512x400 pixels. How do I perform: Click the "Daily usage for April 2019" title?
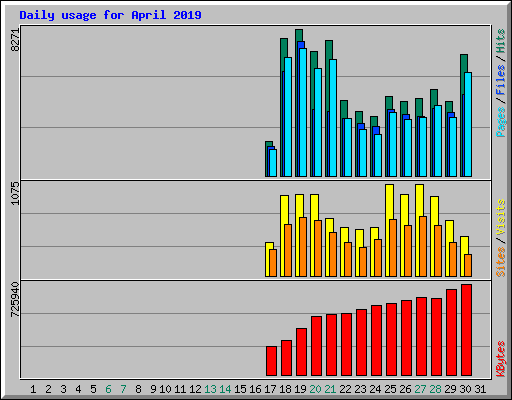click(110, 15)
